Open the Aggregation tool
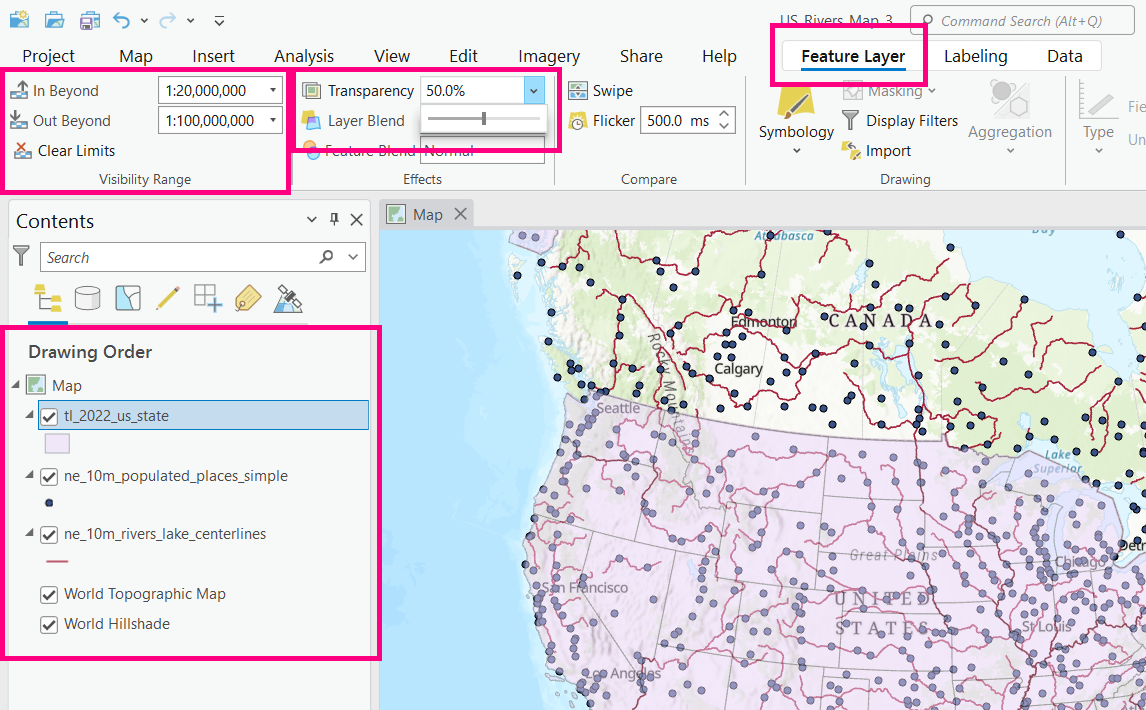Viewport: 1146px width, 710px height. pos(1010,120)
